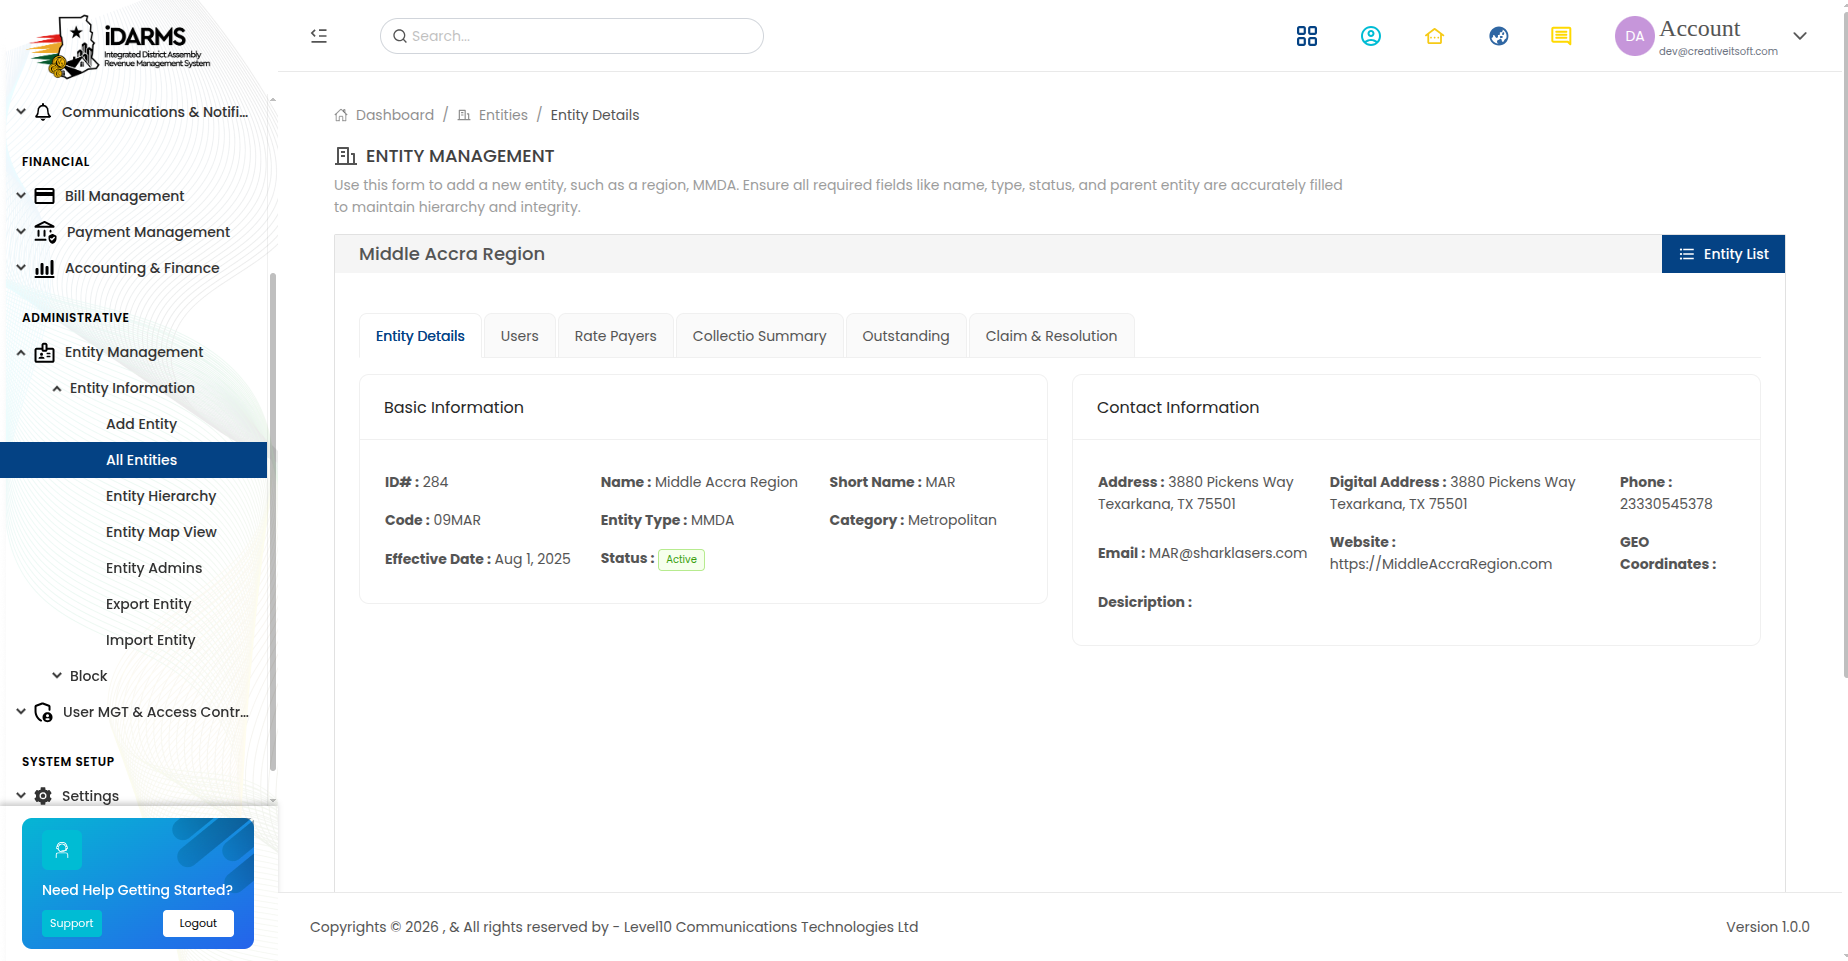Open Add Entity in sidebar
Image resolution: width=1848 pixels, height=961 pixels.
coord(141,424)
